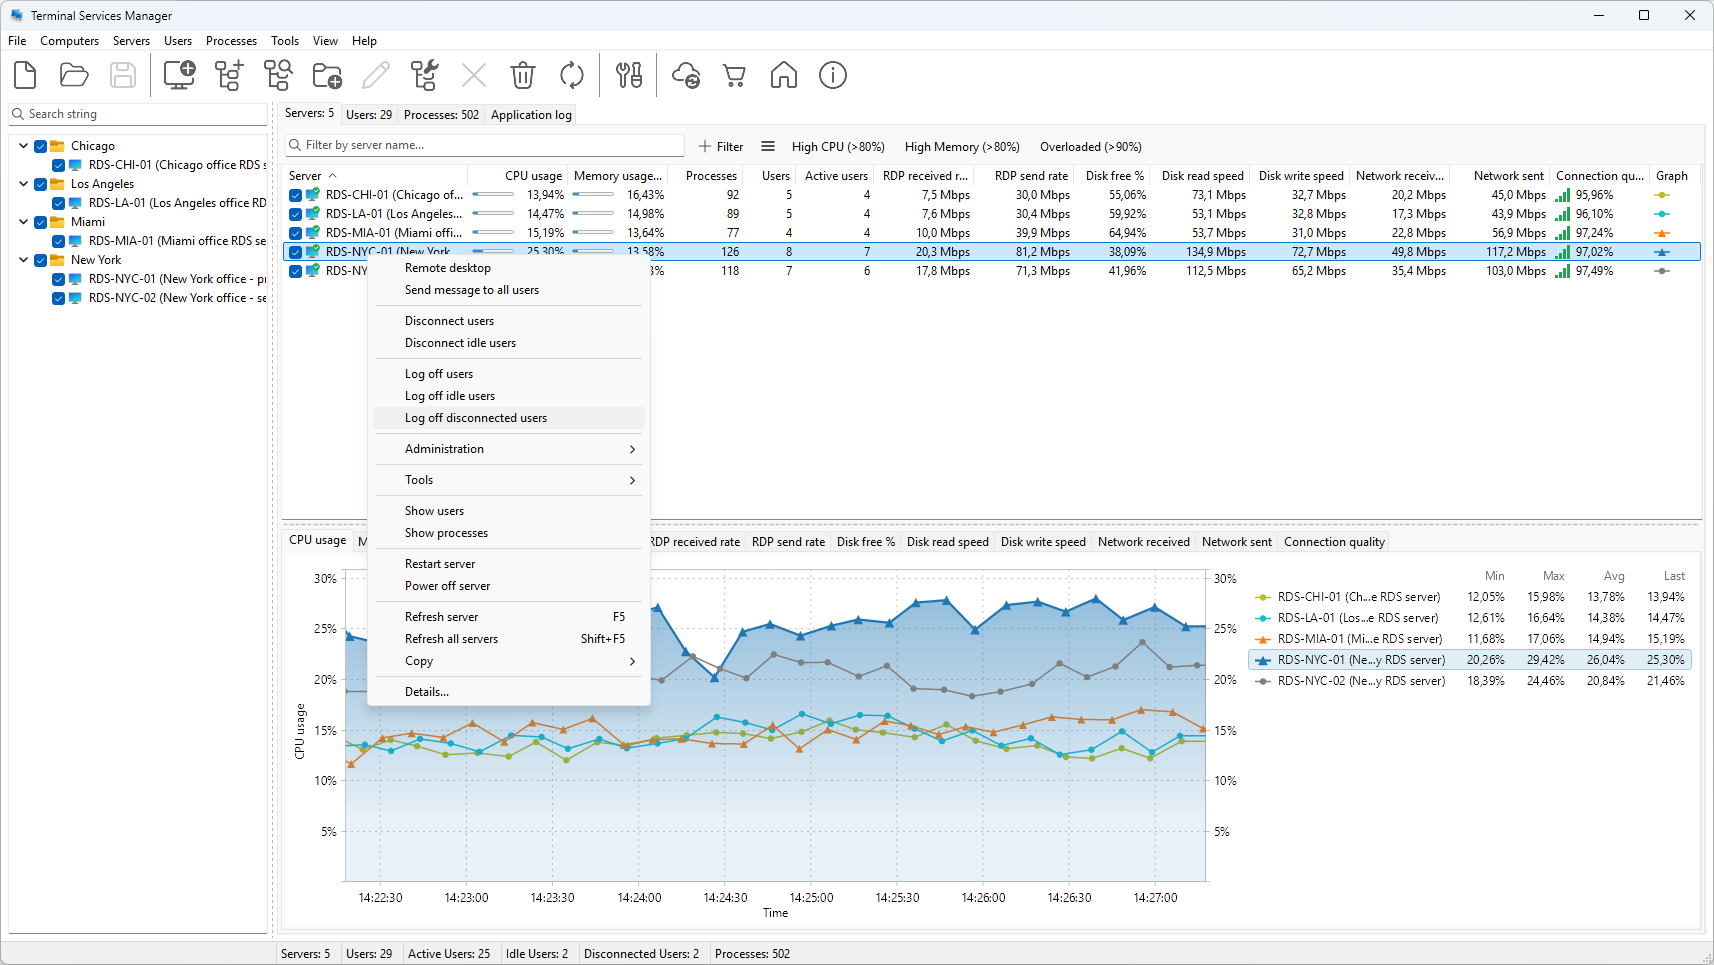Apply the High CPU (>80%) filter
The height and width of the screenshot is (965, 1714).
coord(838,147)
